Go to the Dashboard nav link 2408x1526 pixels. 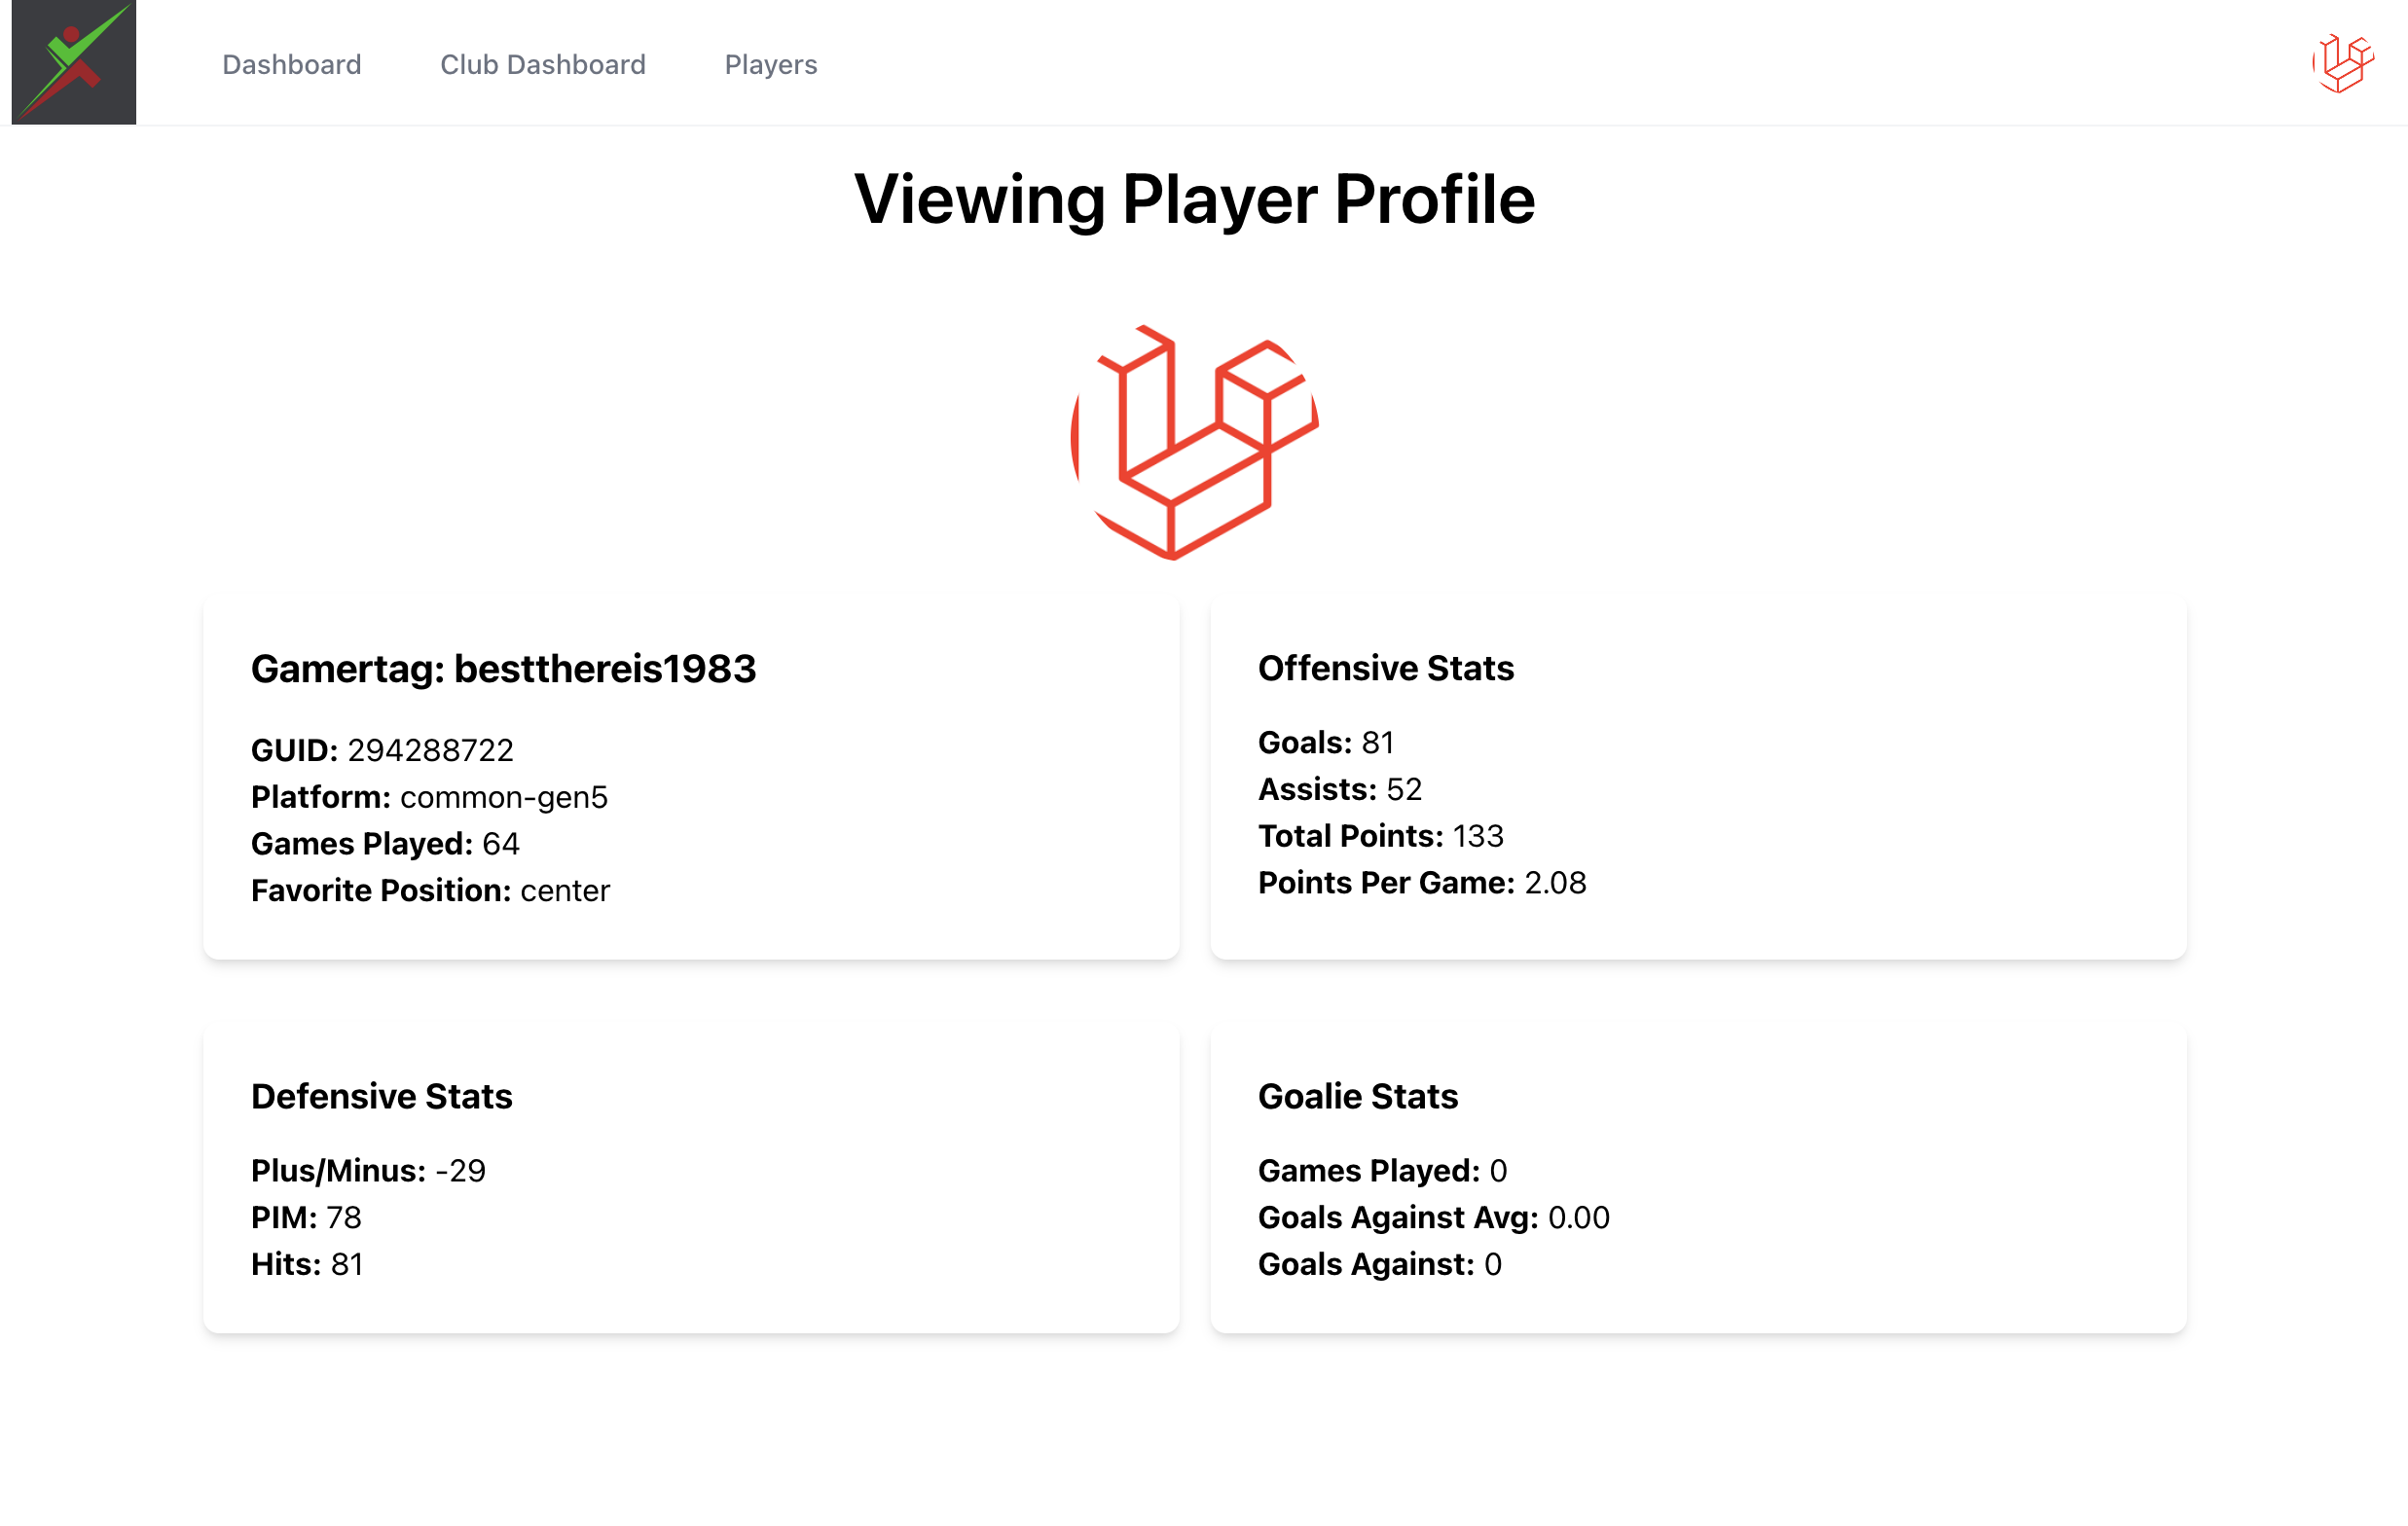pos(291,65)
